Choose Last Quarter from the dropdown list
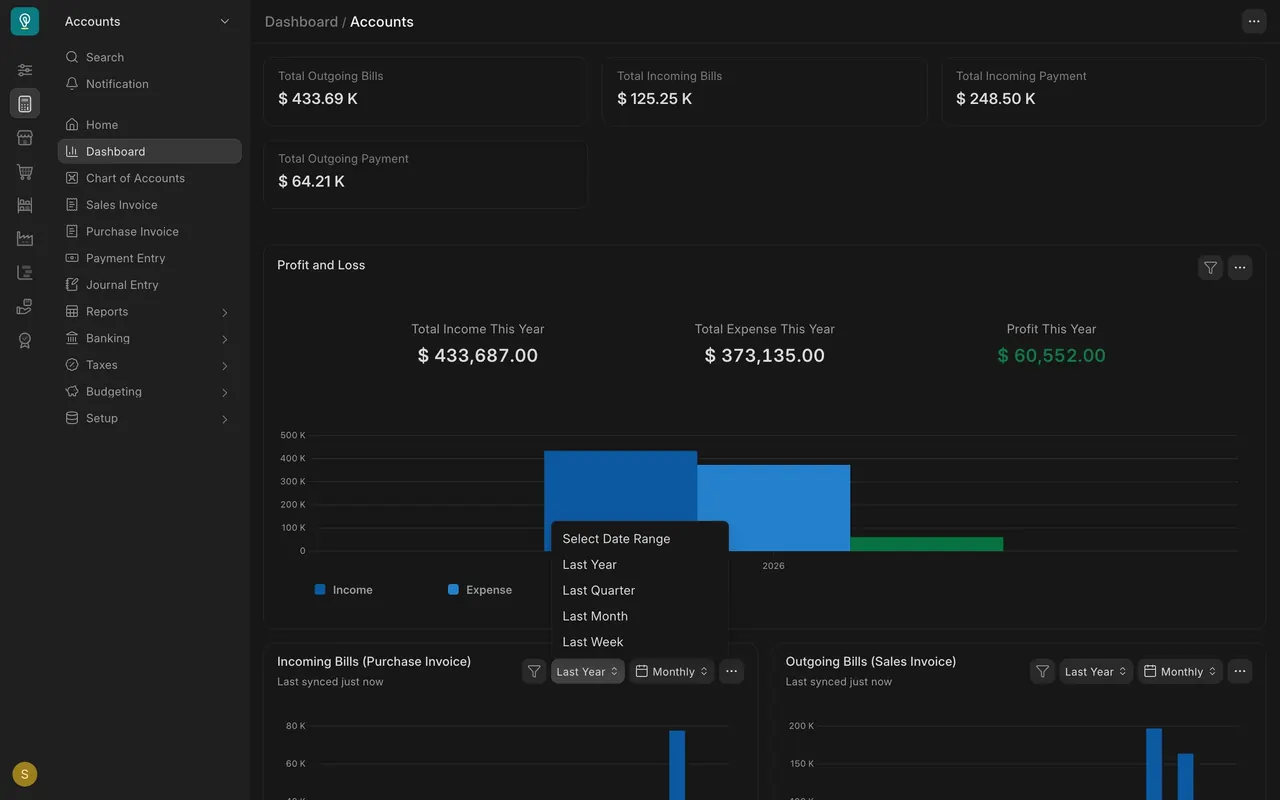Viewport: 1280px width, 800px height. pos(640,590)
